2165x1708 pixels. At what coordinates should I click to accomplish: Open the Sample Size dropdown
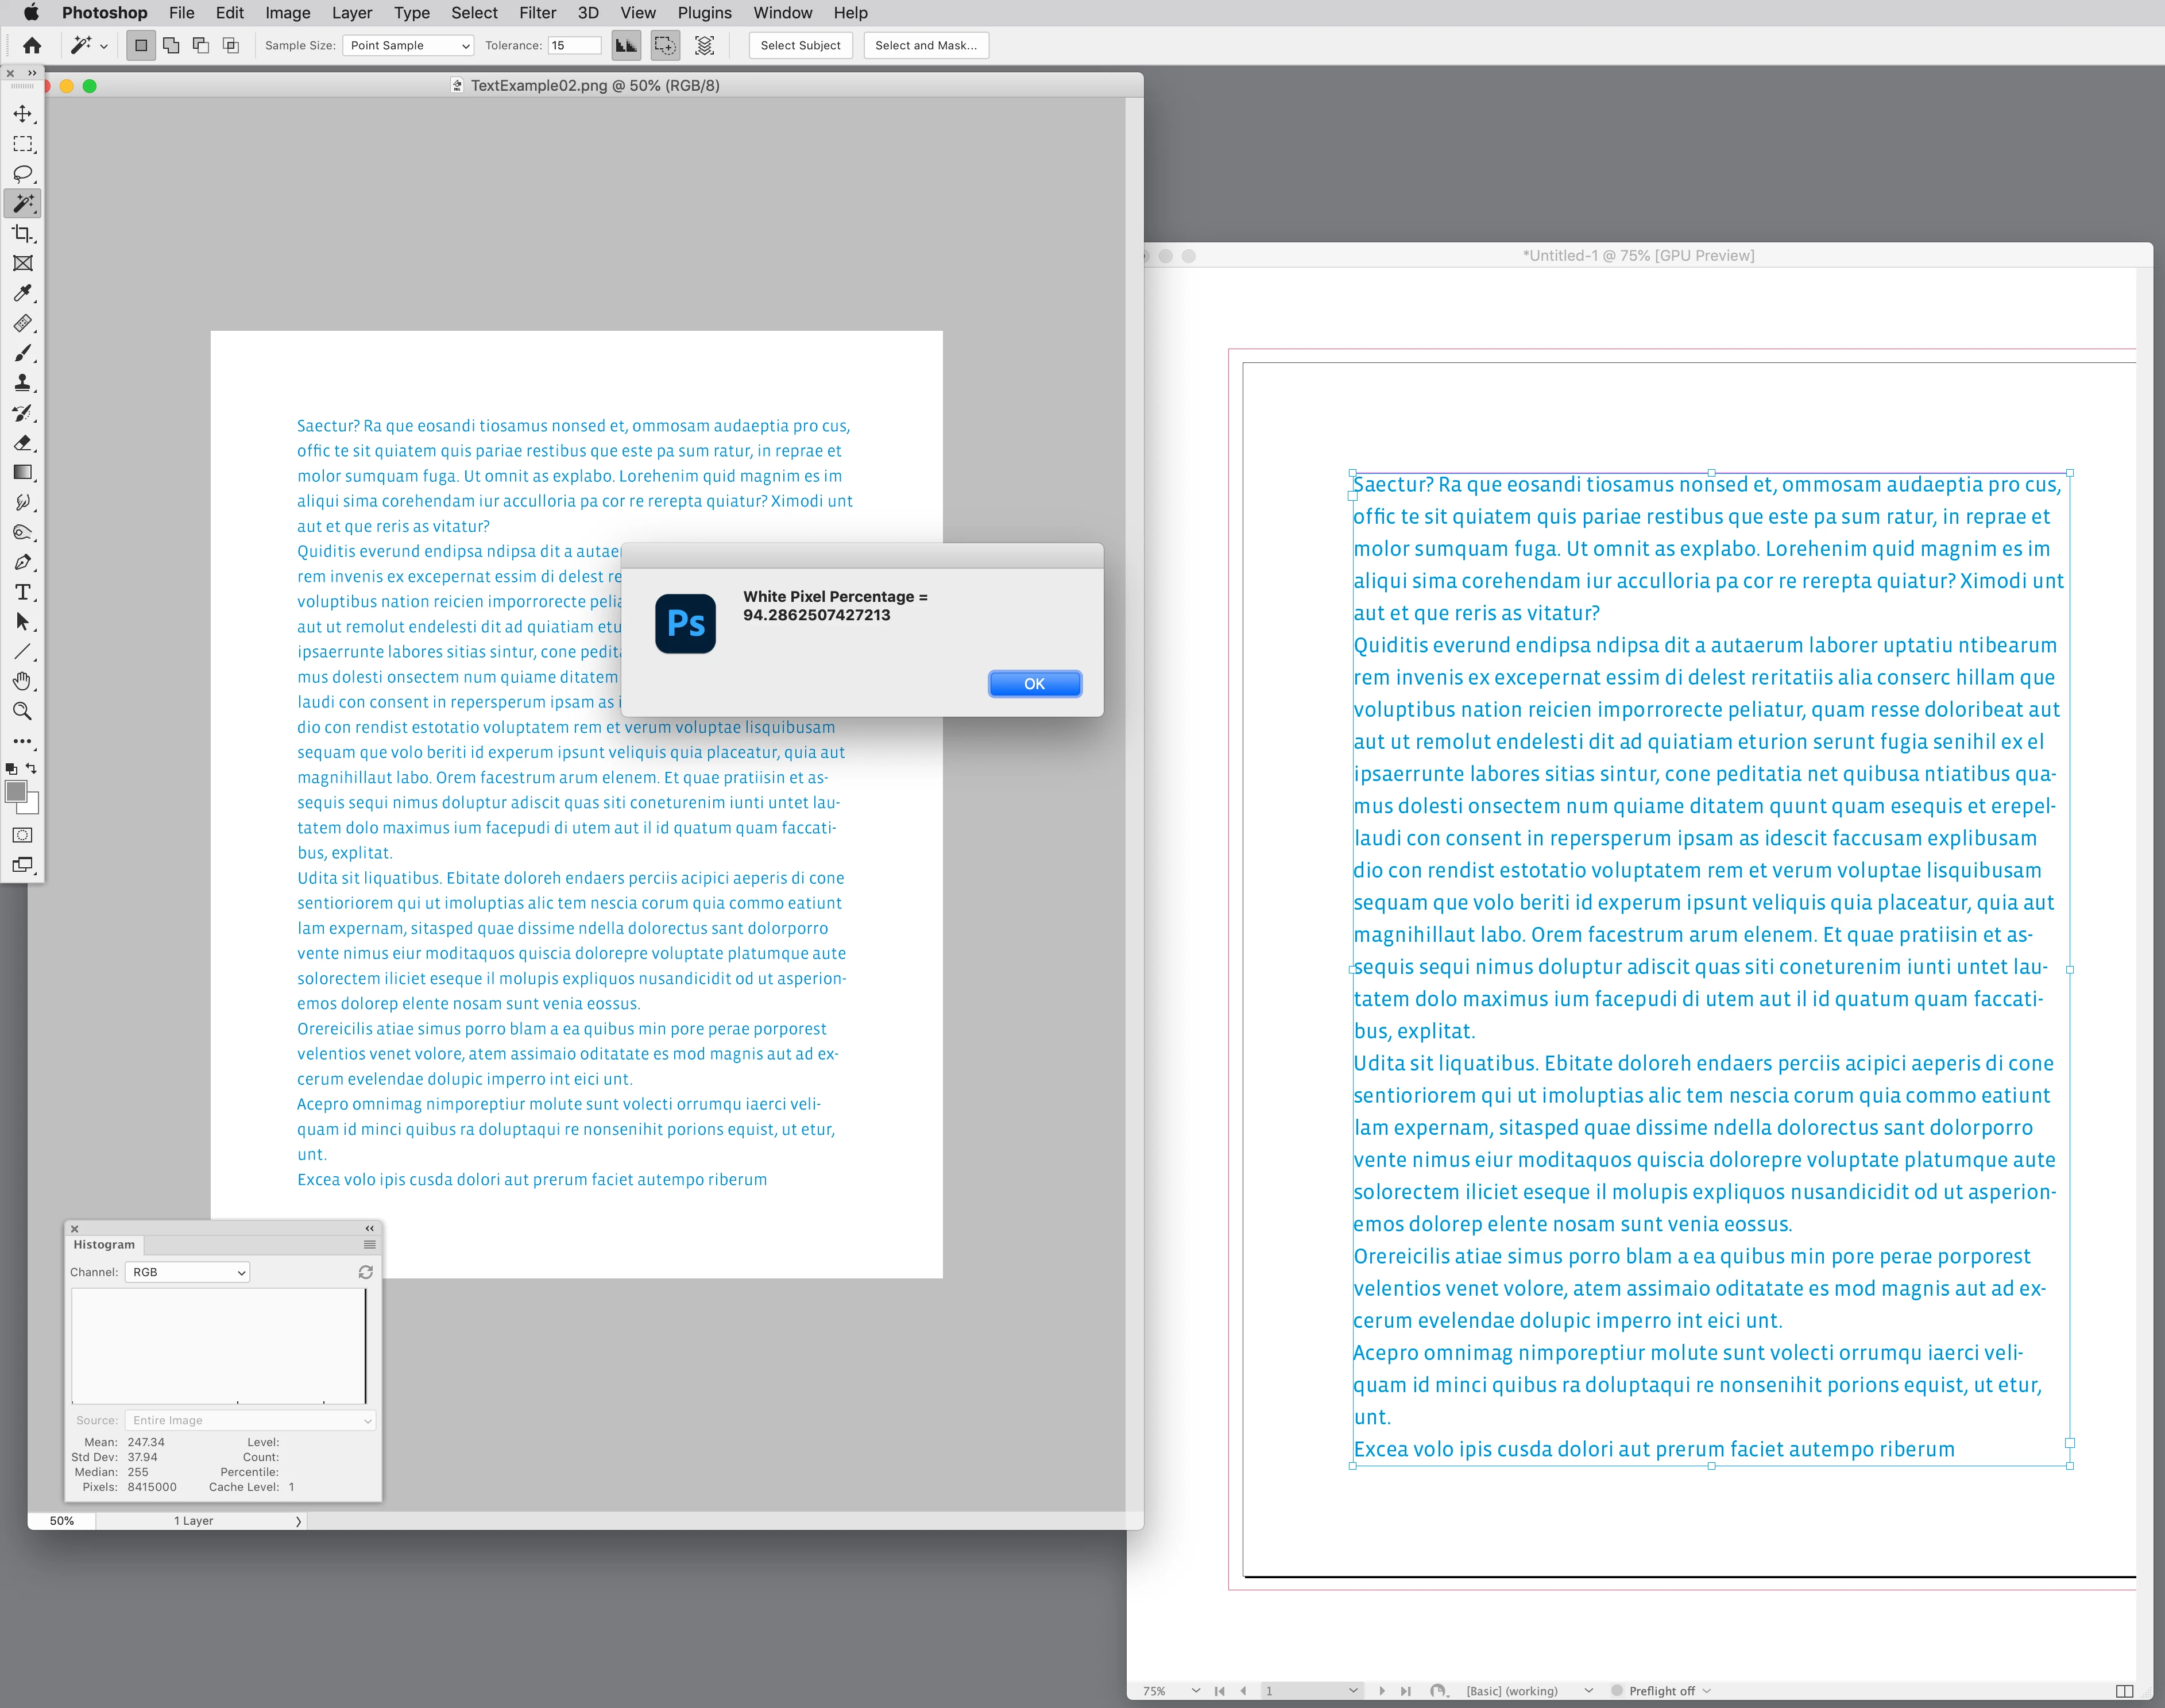tap(408, 45)
